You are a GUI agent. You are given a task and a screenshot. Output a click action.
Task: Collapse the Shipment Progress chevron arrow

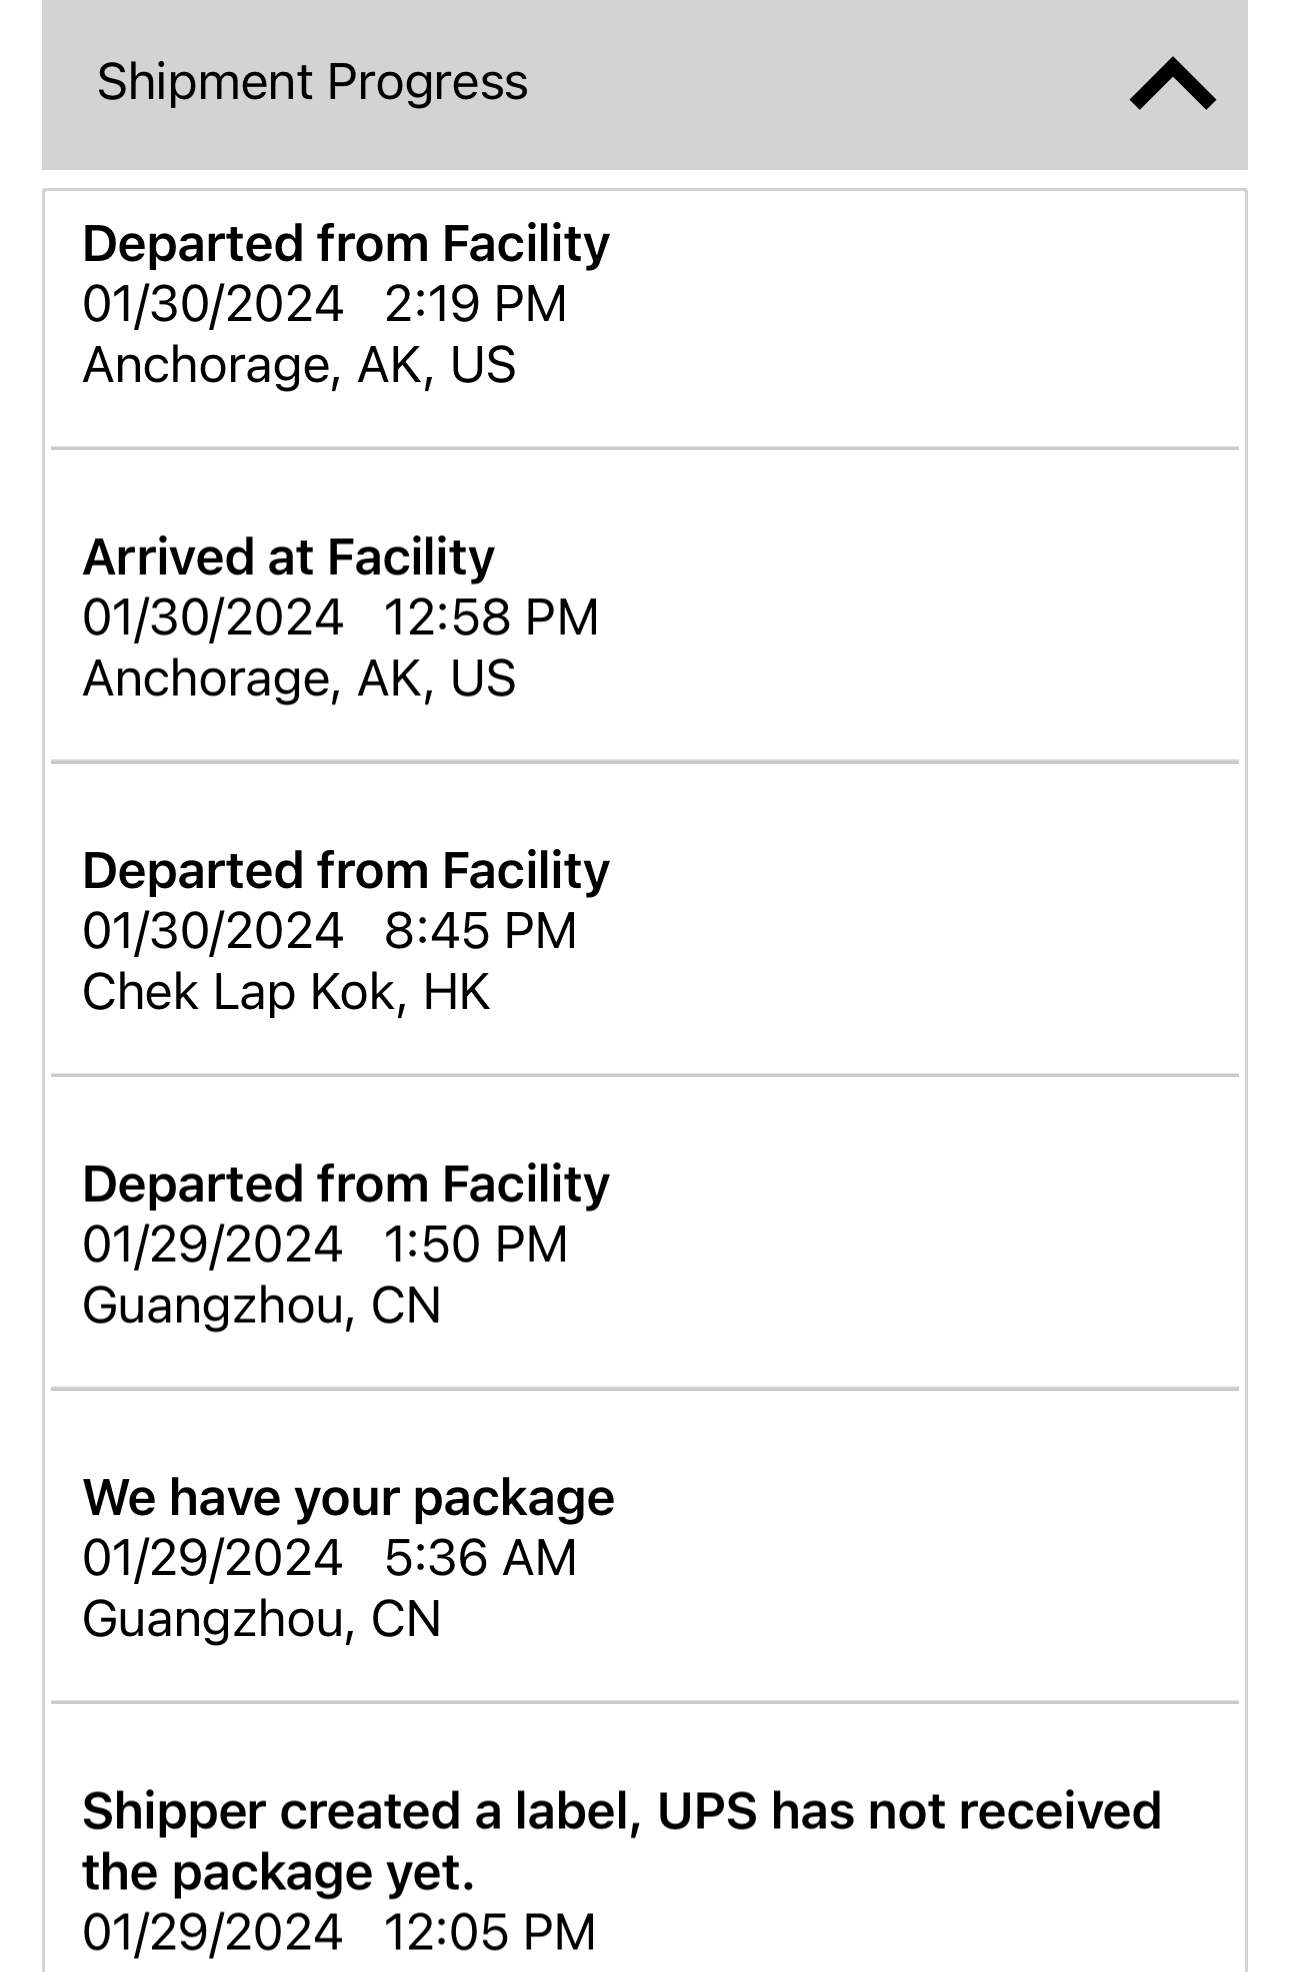tap(1172, 83)
